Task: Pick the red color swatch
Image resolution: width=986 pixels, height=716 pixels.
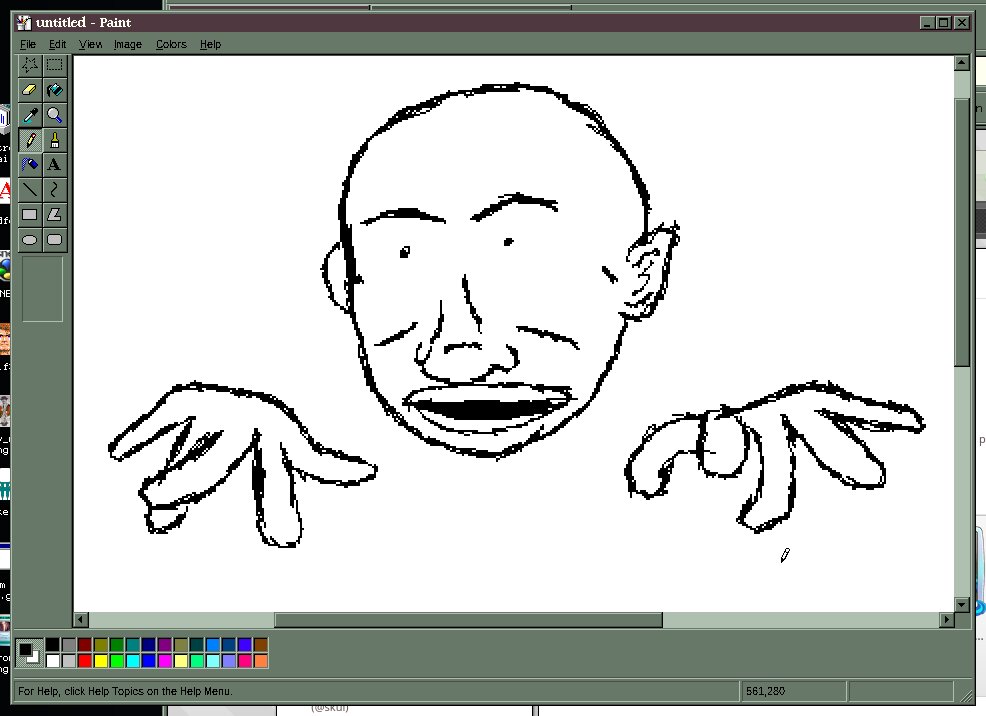Action: pos(84,661)
